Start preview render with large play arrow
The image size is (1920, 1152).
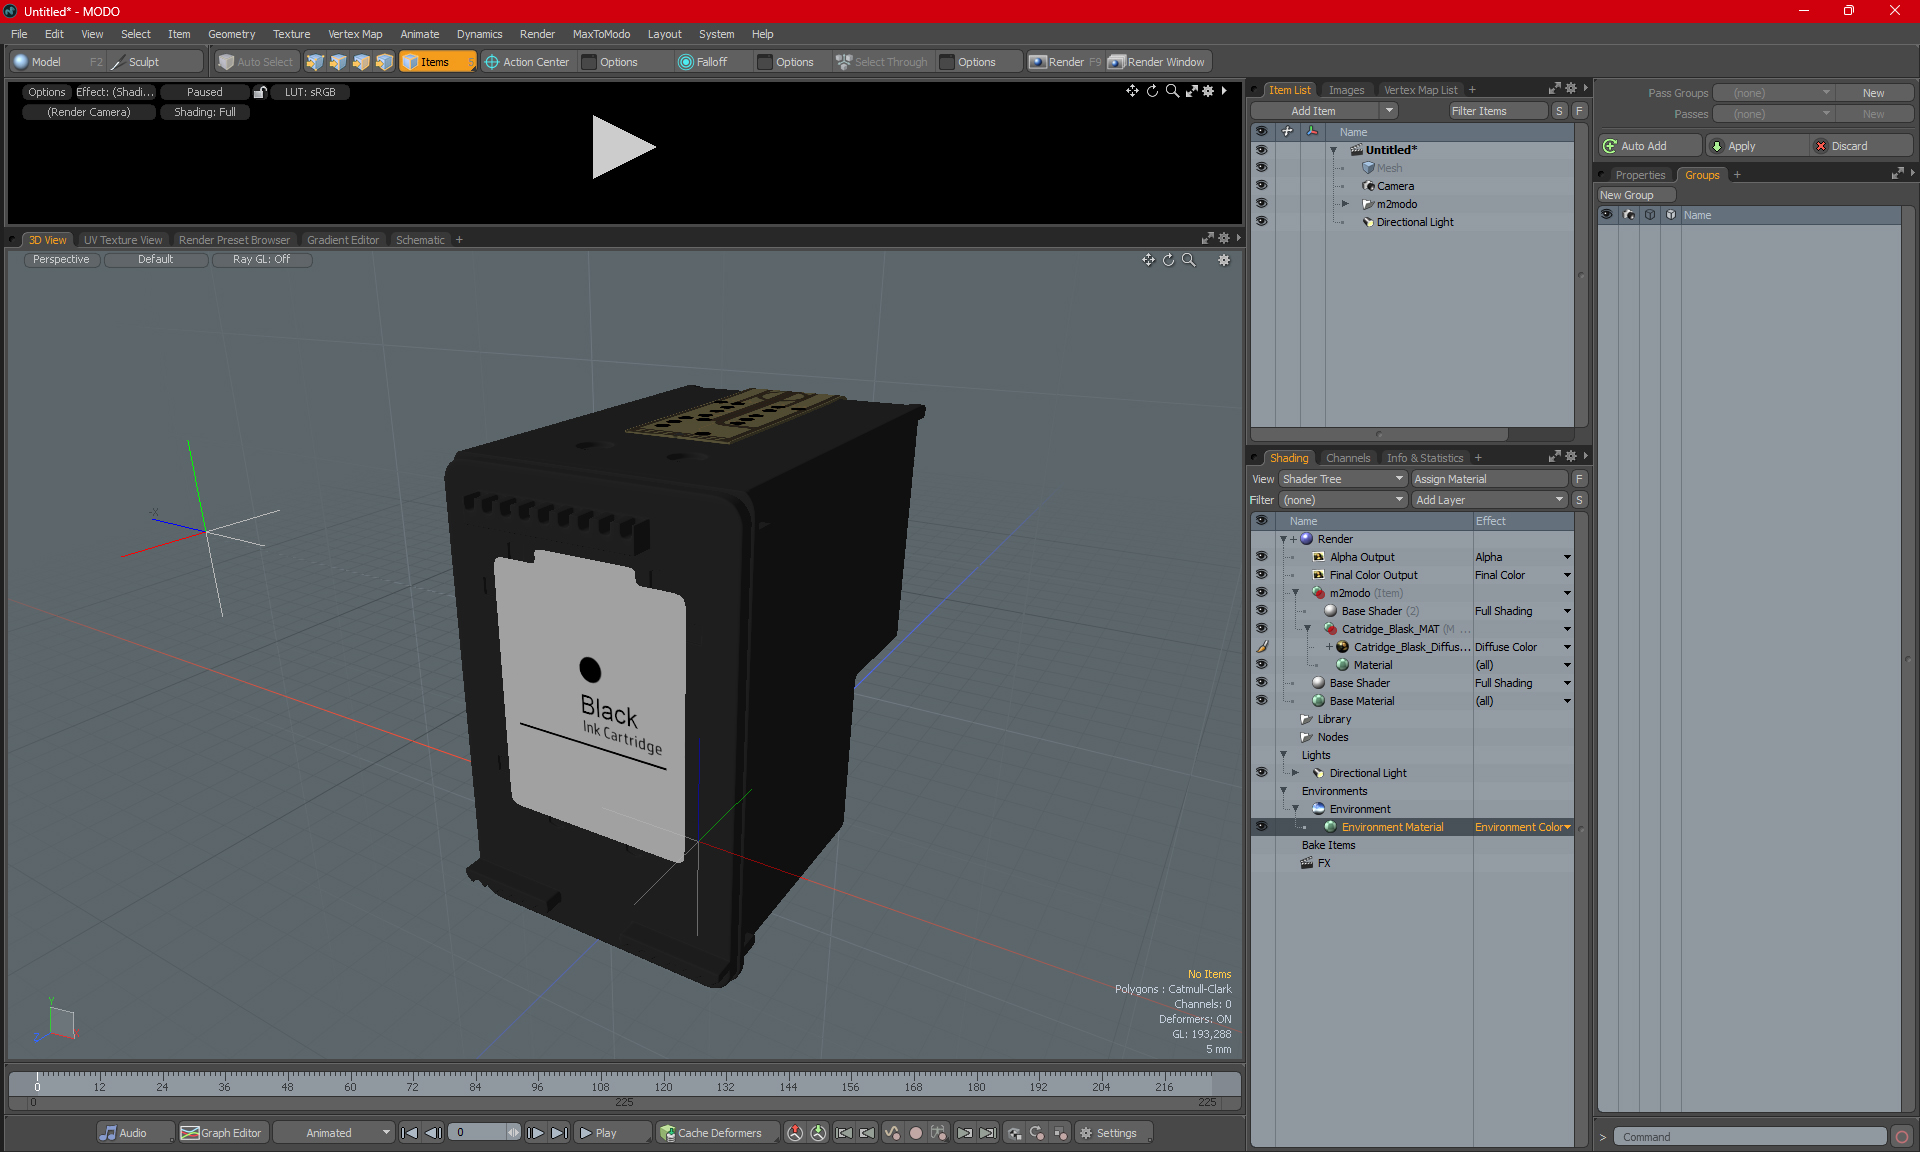click(622, 147)
